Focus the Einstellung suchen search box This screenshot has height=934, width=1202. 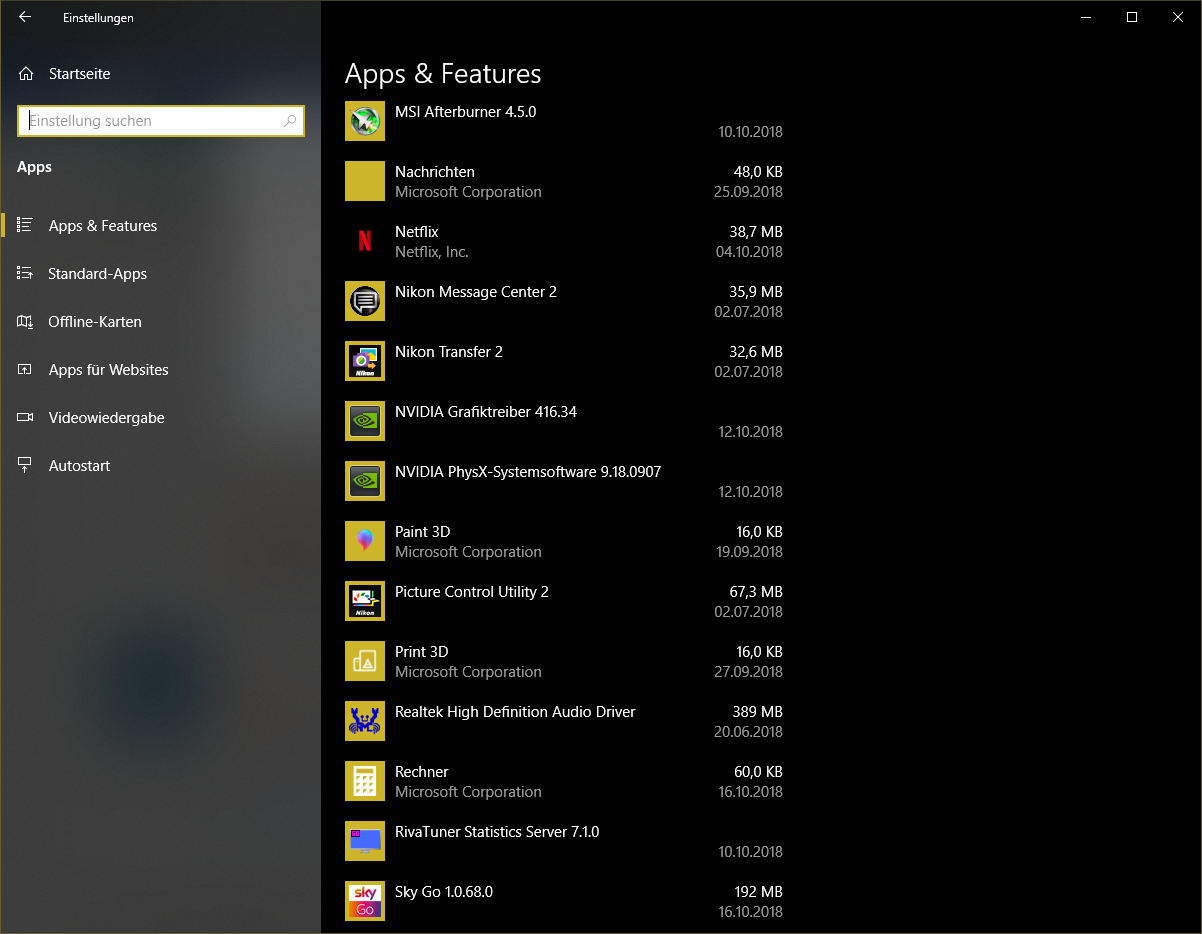pos(161,121)
